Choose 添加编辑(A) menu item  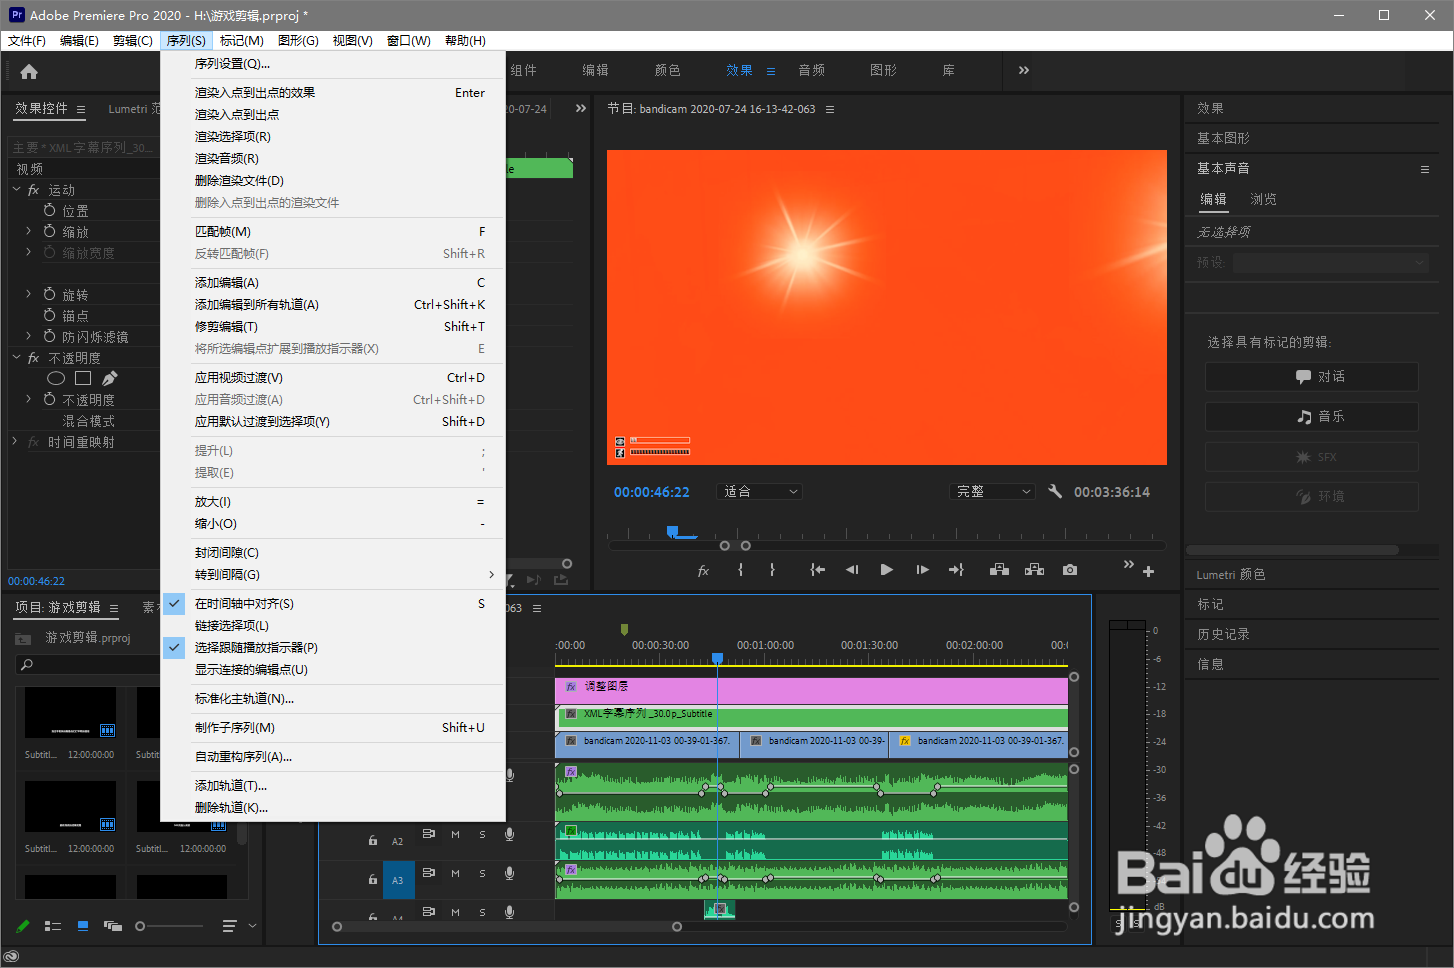[x=333, y=283]
